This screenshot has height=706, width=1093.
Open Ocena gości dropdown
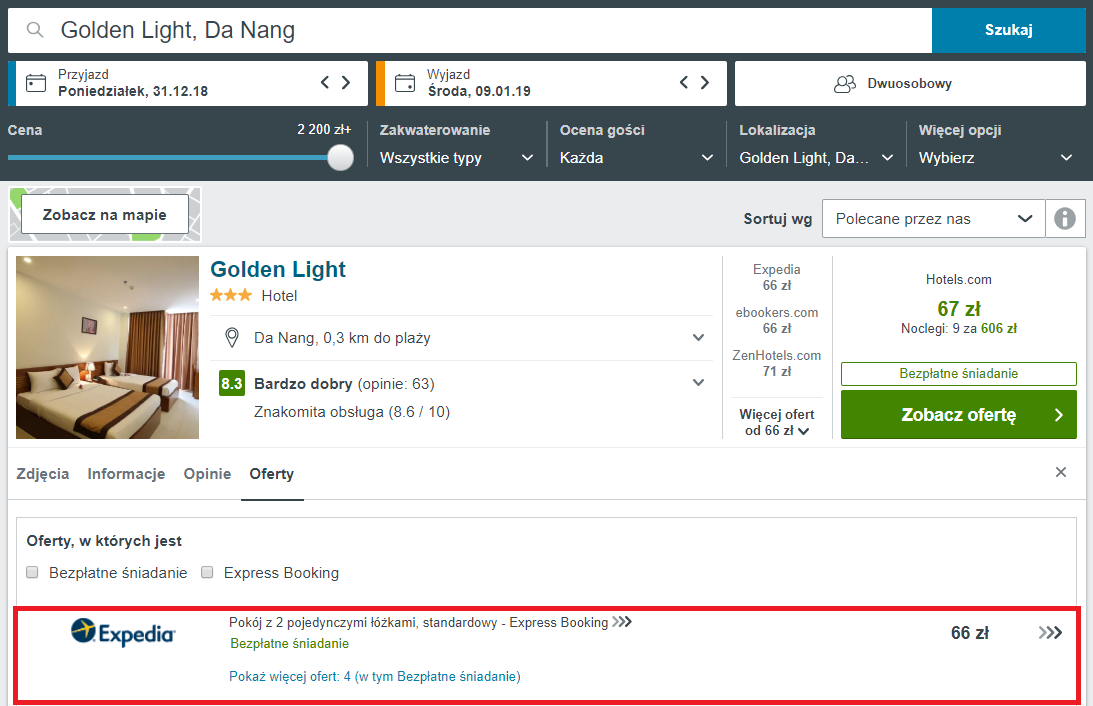pos(636,158)
